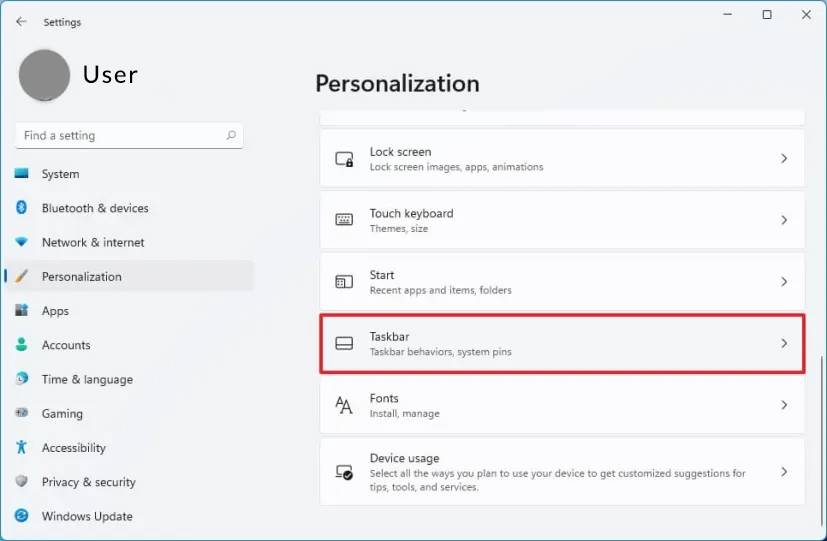Viewport: 827px width, 541px height.
Task: Maximize the Settings window
Action: (x=767, y=15)
